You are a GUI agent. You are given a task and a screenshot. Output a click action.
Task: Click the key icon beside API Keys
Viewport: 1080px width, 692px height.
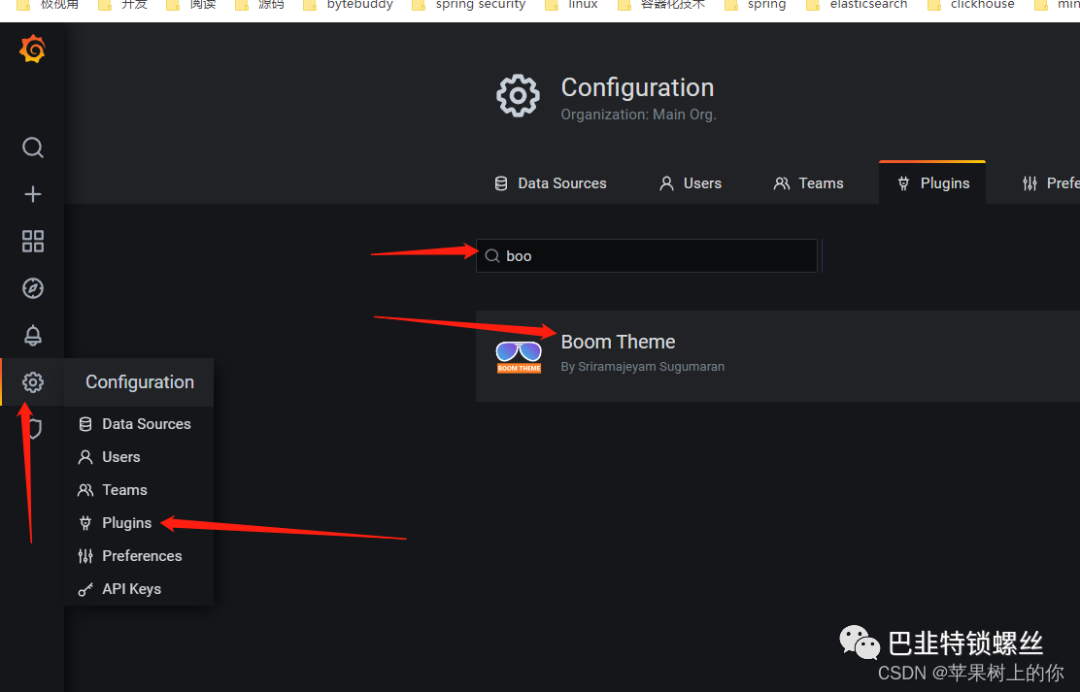[85, 589]
